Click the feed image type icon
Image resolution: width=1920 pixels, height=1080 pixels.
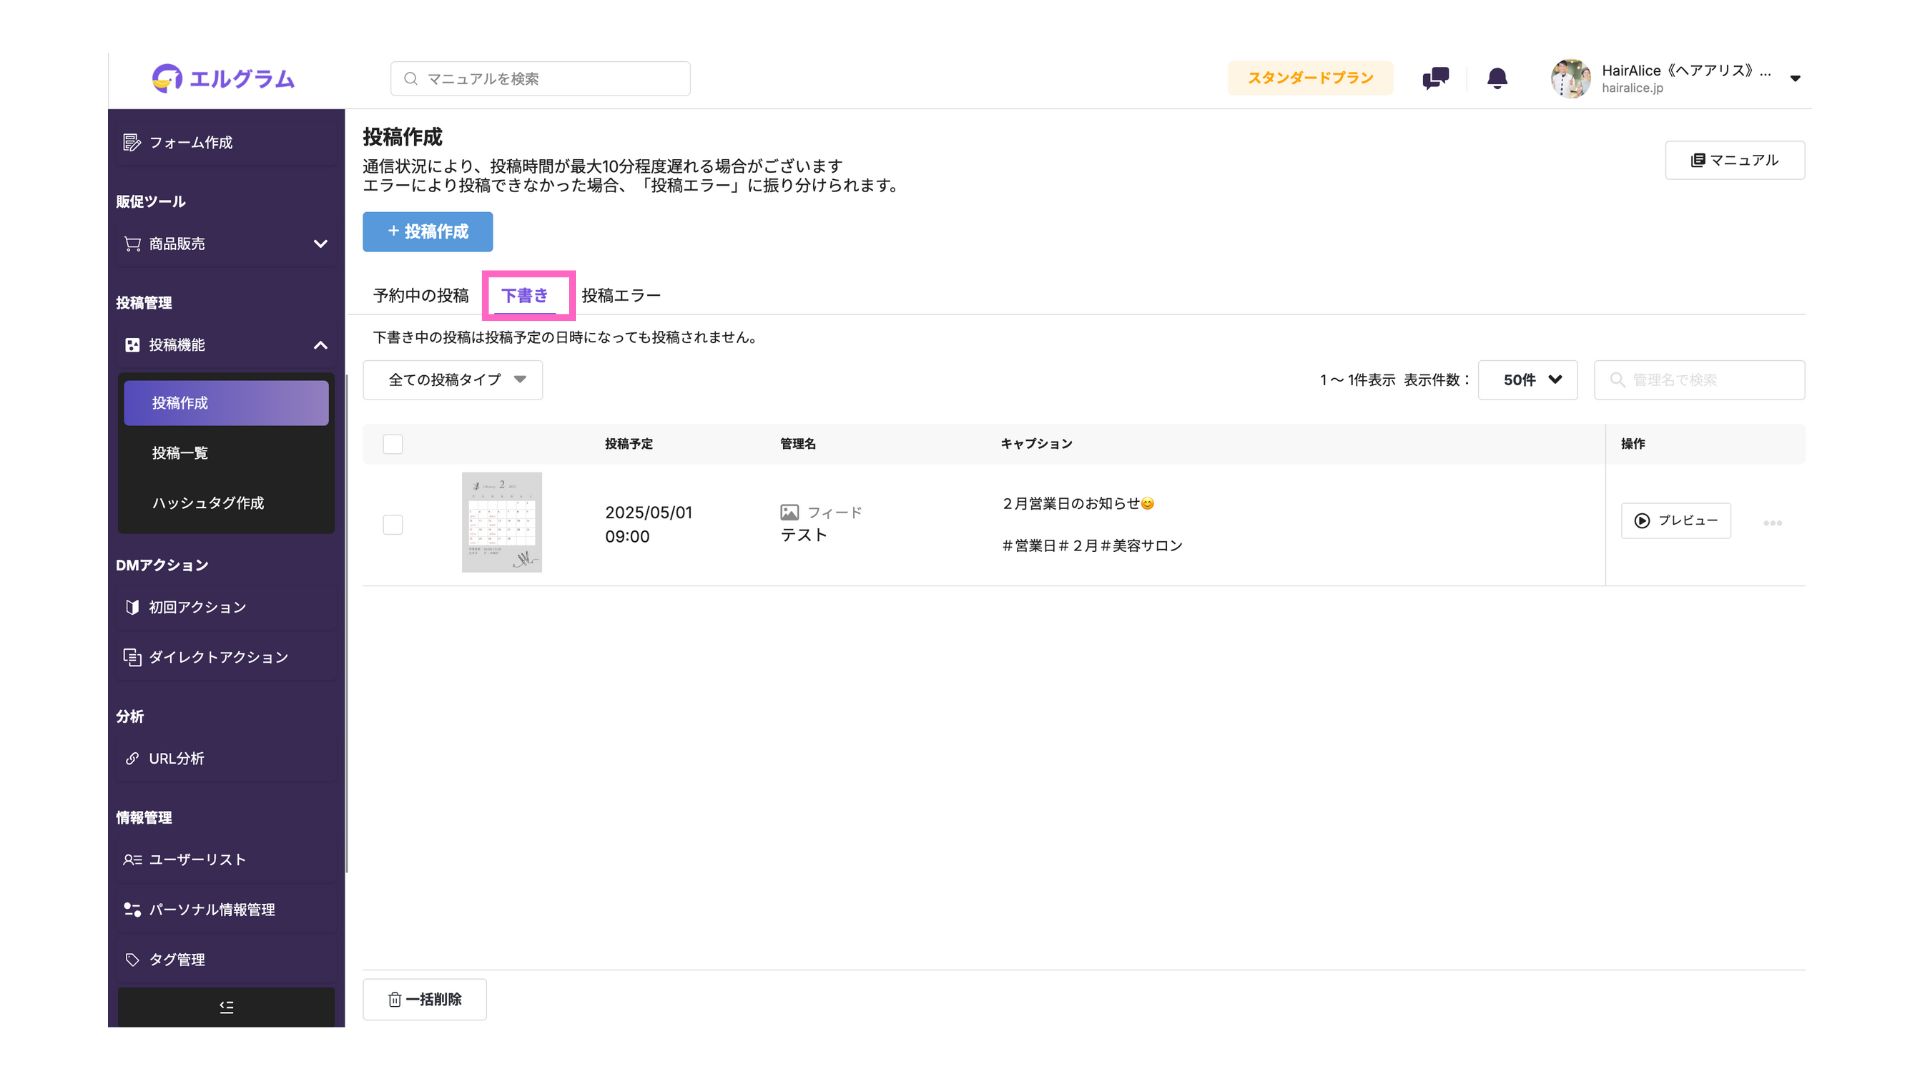789,512
